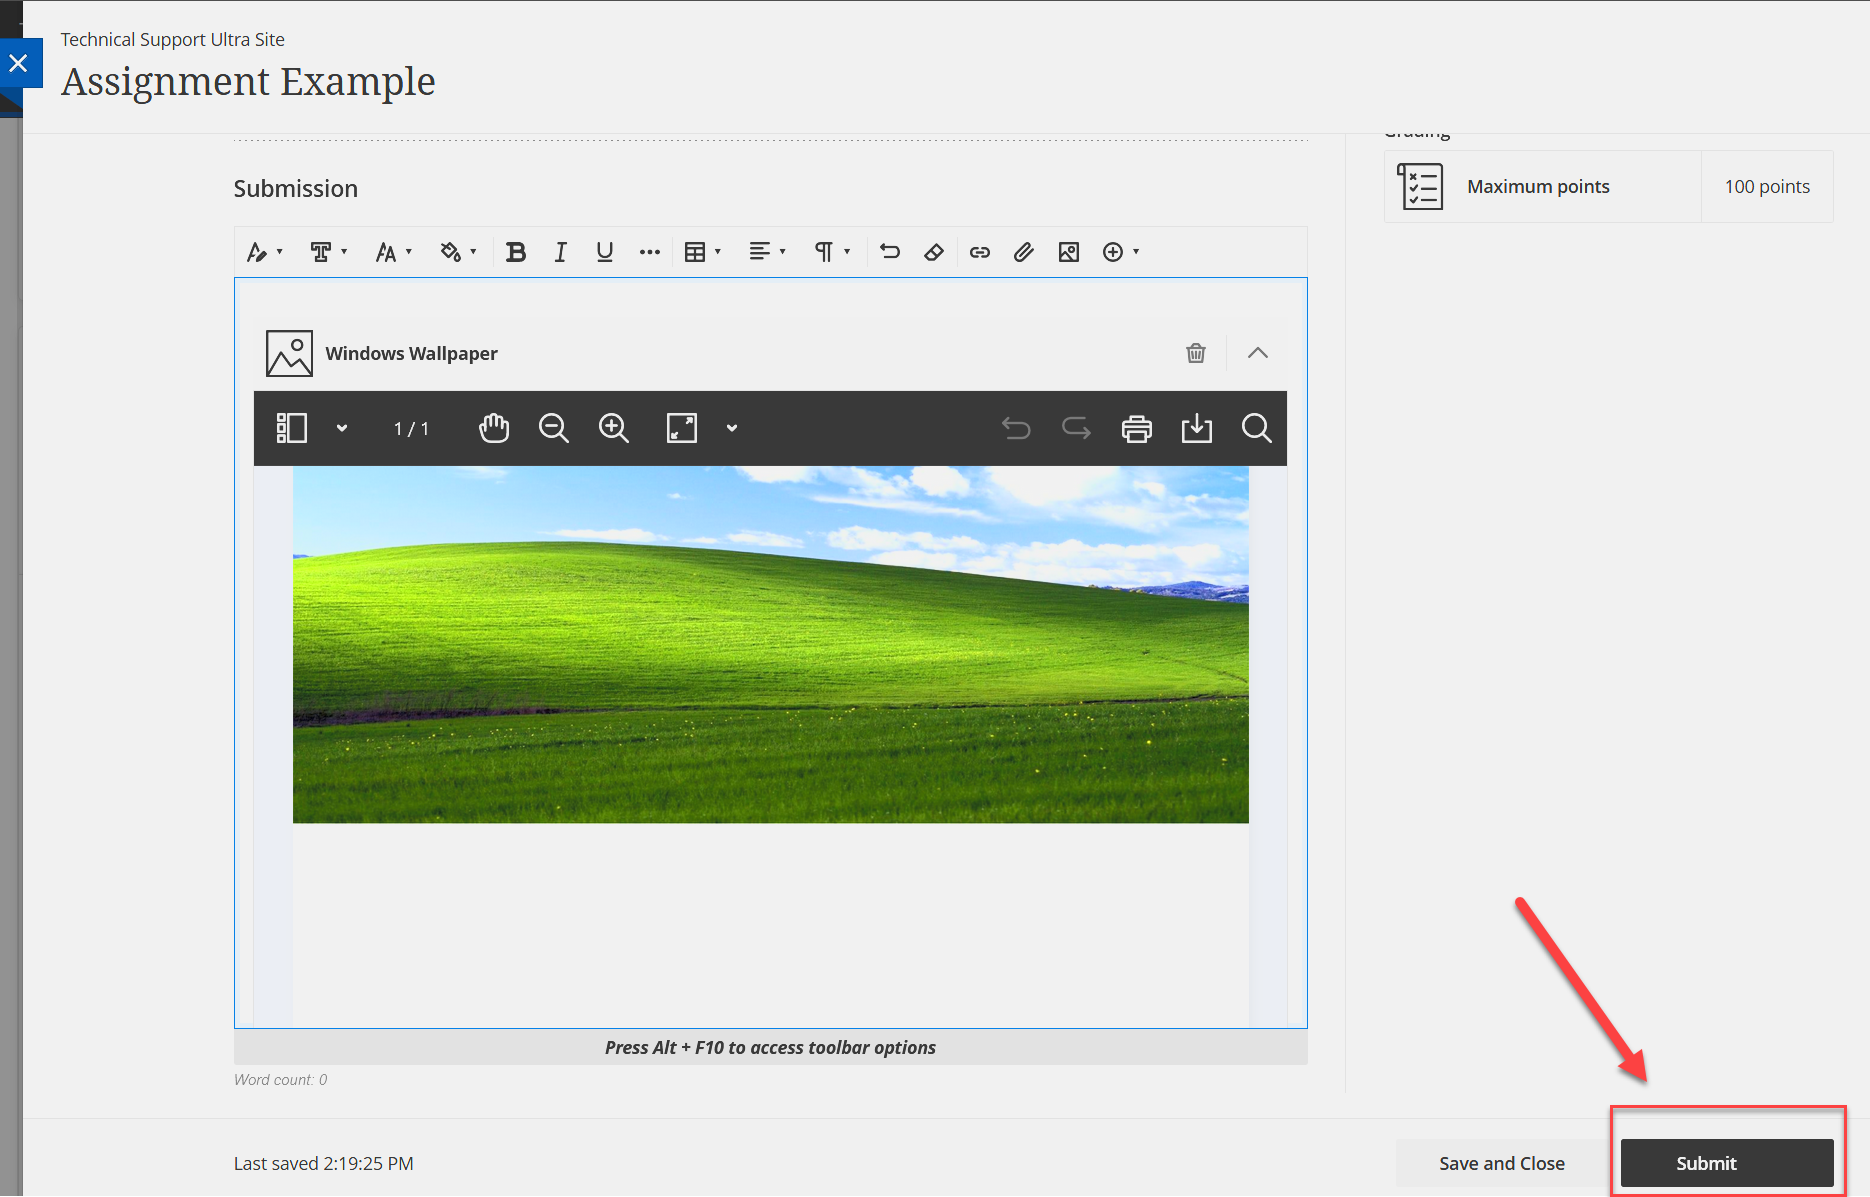The width and height of the screenshot is (1870, 1197).
Task: Open the font family dropdown
Action: (328, 252)
